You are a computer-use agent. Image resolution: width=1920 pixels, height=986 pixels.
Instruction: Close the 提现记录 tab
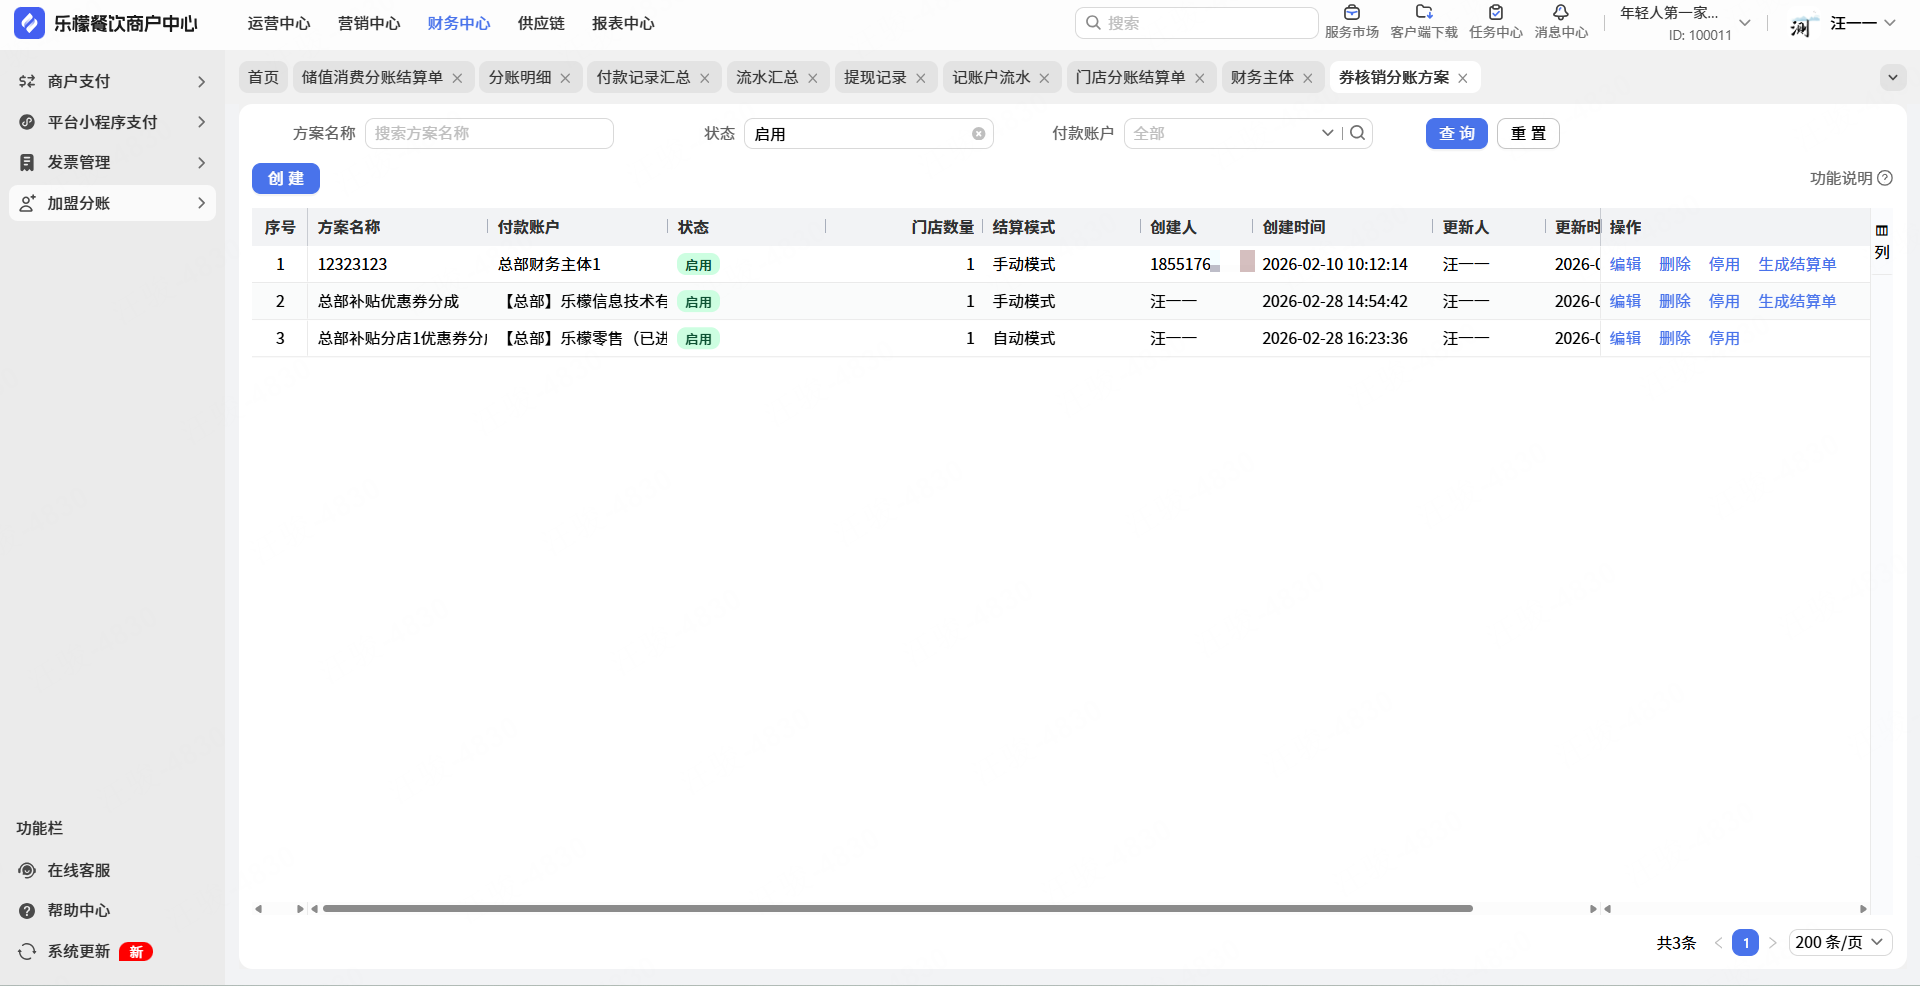[920, 78]
